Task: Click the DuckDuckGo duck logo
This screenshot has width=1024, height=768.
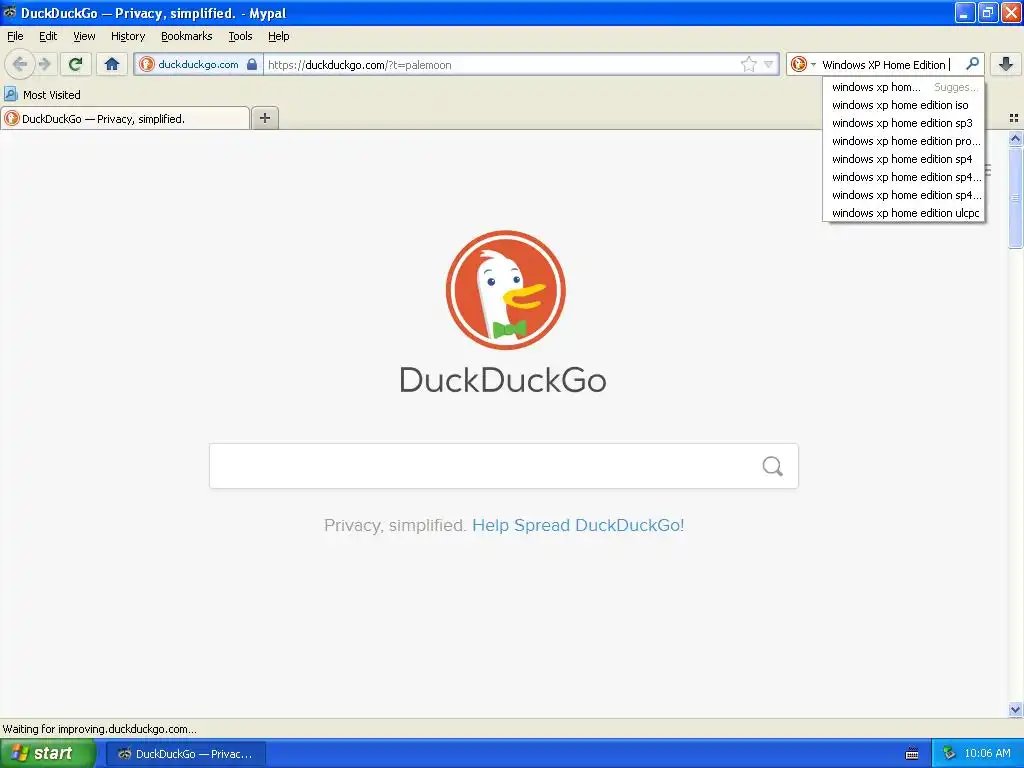Action: 505,290
